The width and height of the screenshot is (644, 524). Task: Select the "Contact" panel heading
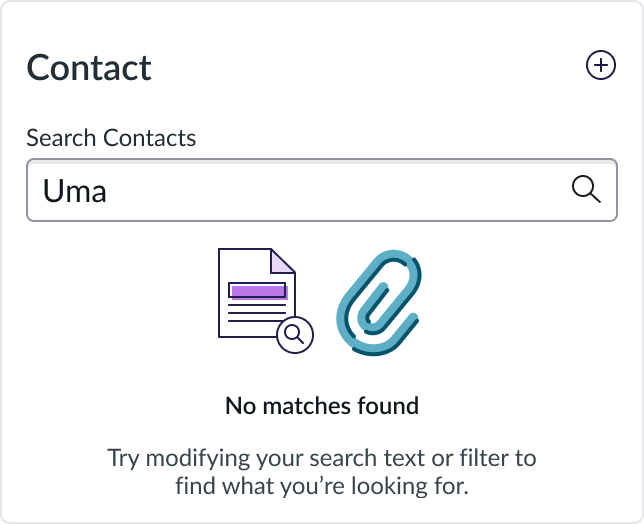click(x=89, y=67)
